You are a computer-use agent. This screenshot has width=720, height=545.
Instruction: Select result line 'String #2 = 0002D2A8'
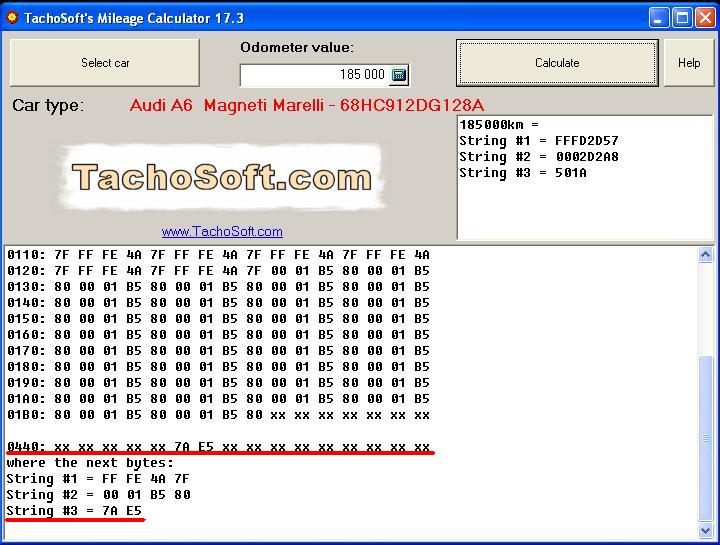click(539, 157)
